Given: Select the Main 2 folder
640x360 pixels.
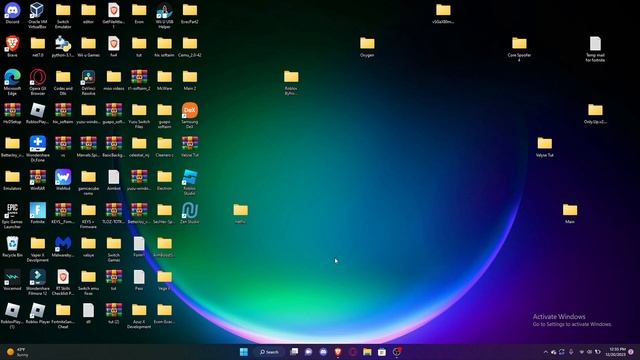Looking at the screenshot, I should [x=190, y=80].
